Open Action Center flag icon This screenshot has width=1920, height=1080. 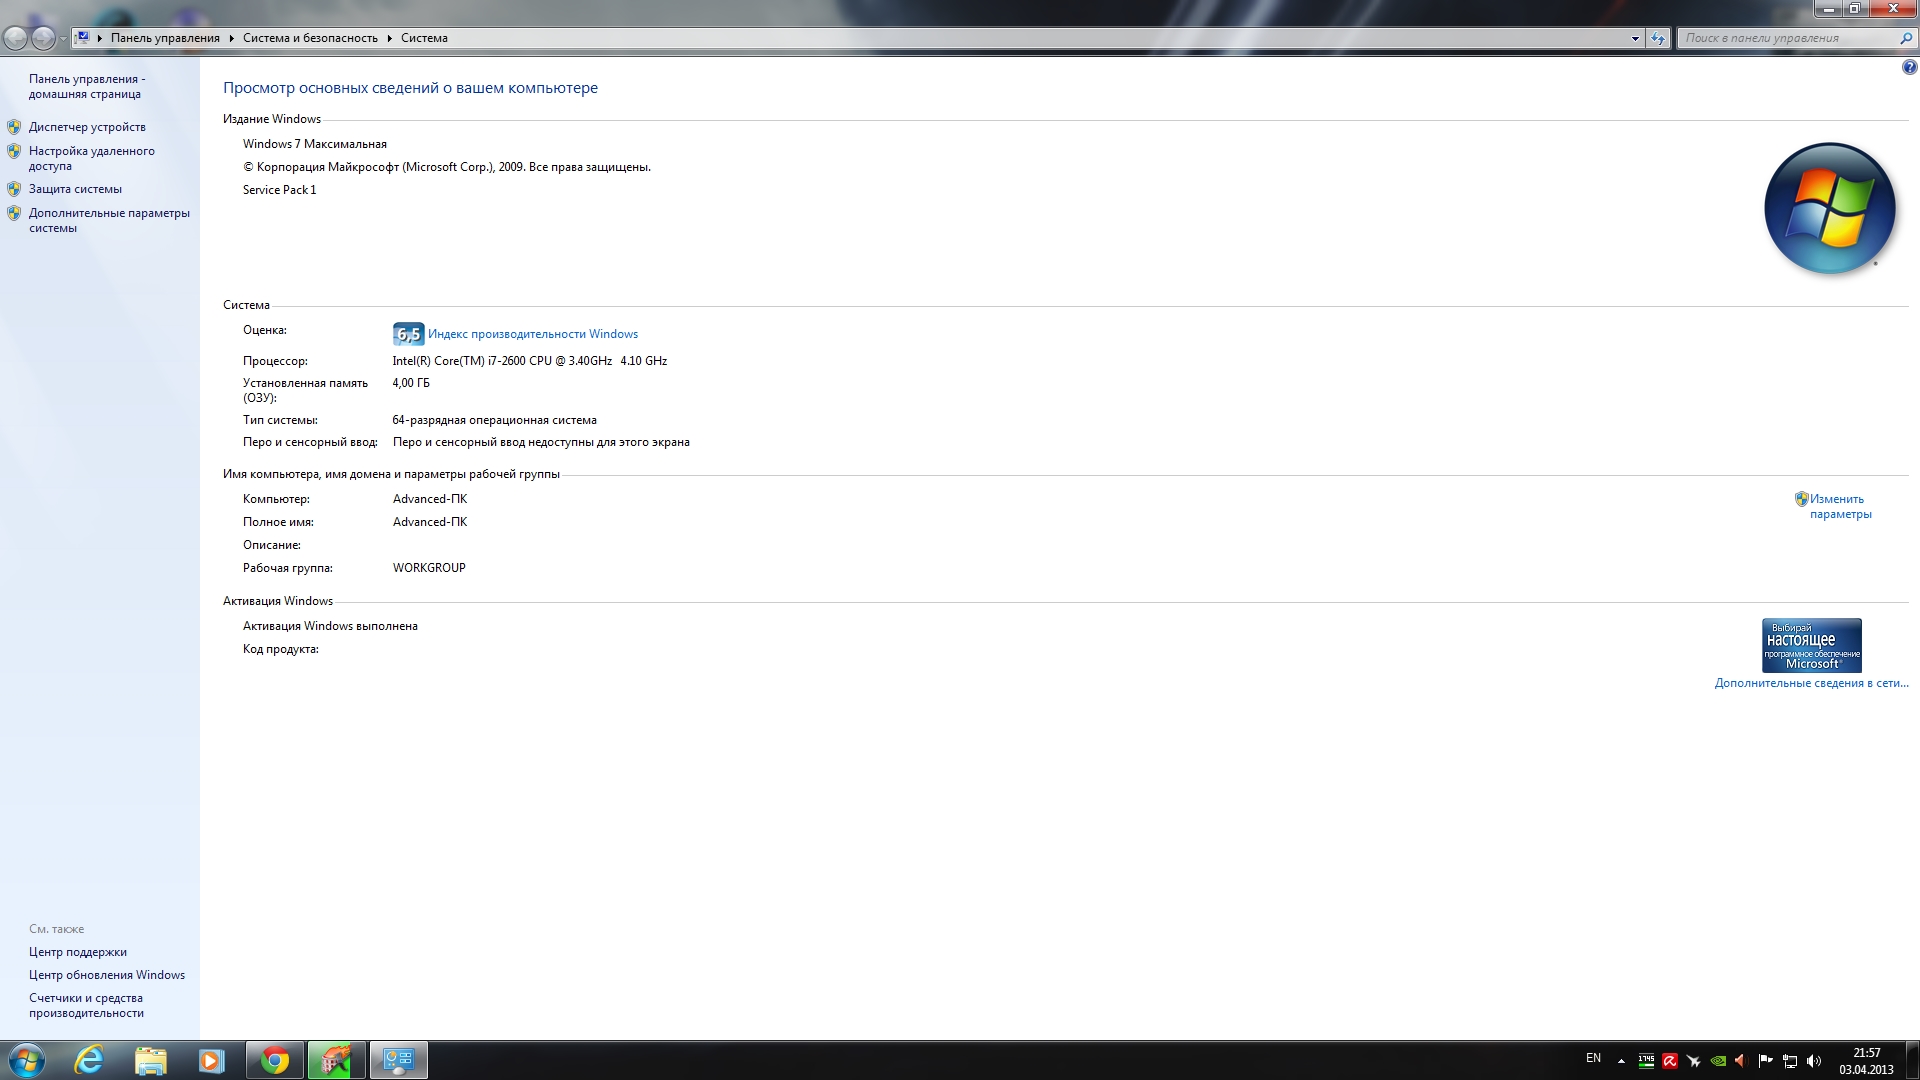pyautogui.click(x=1766, y=1061)
